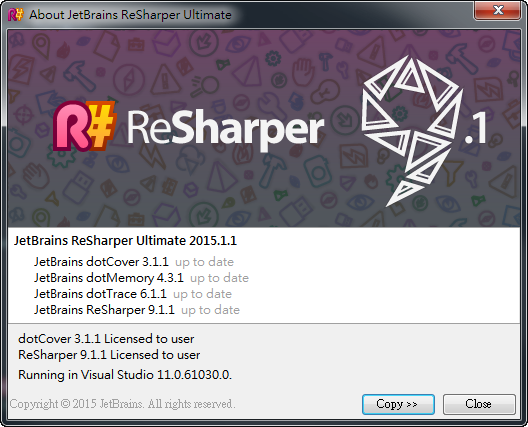Click the About JetBrains ReSharper Ultimate title
The width and height of the screenshot is (528, 427).
point(130,15)
